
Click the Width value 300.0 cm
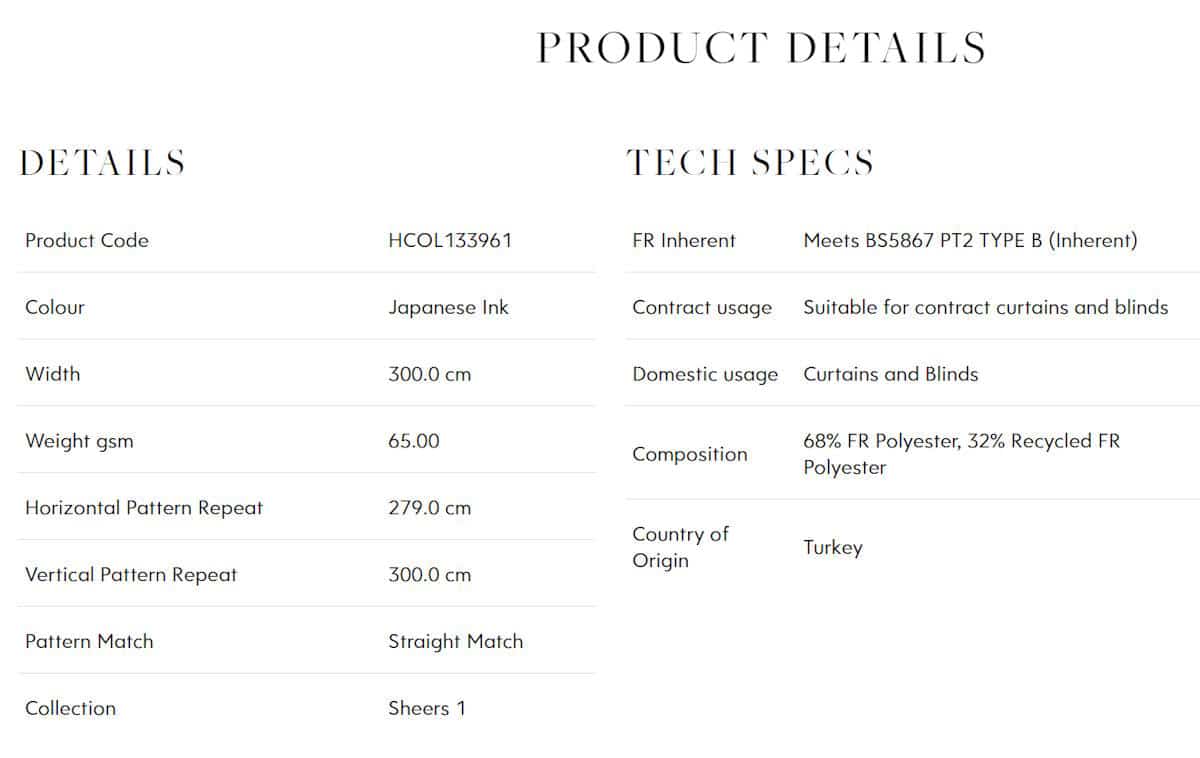coord(429,374)
